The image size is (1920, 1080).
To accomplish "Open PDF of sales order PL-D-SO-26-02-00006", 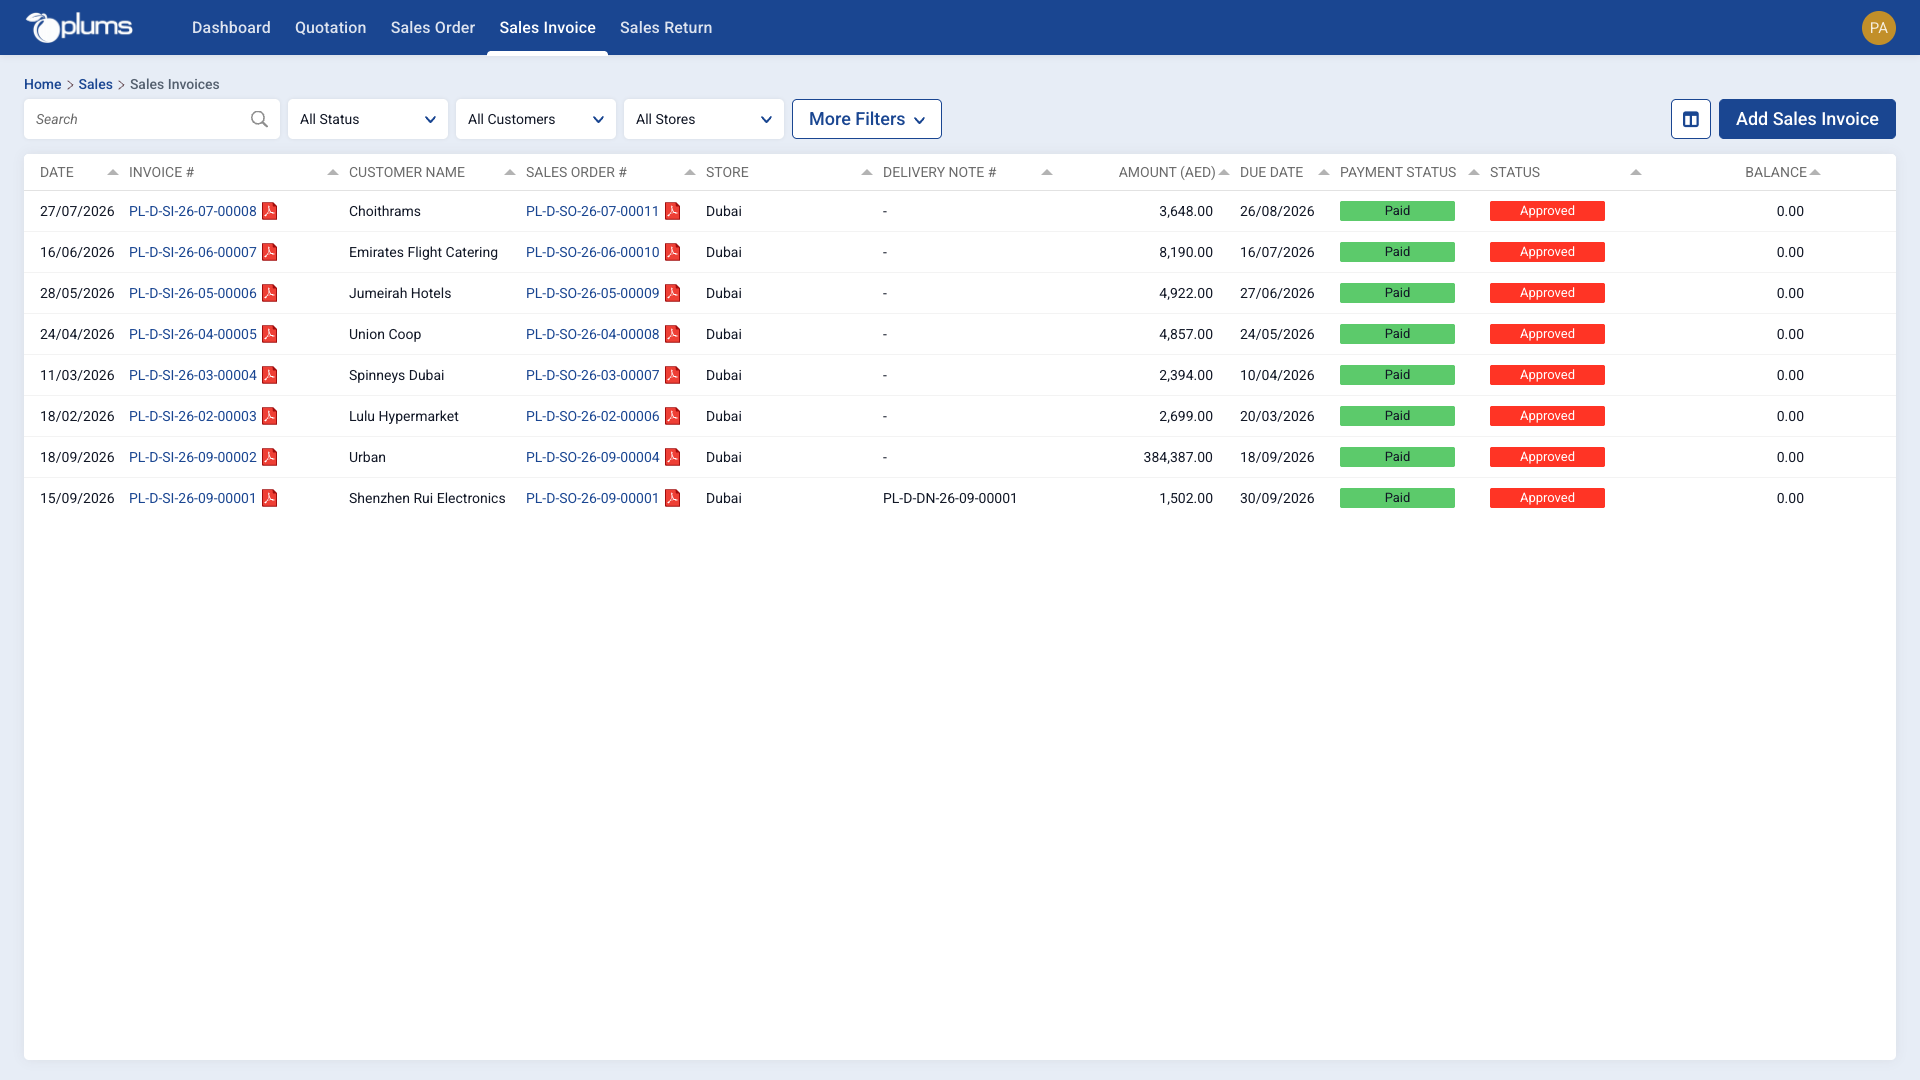I will (673, 416).
